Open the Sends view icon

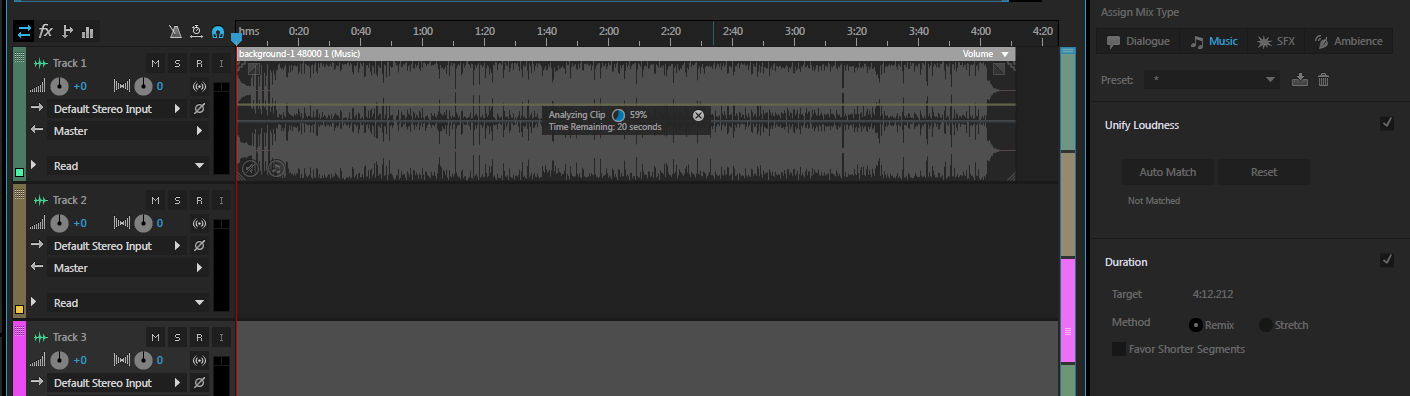pyautogui.click(x=67, y=32)
